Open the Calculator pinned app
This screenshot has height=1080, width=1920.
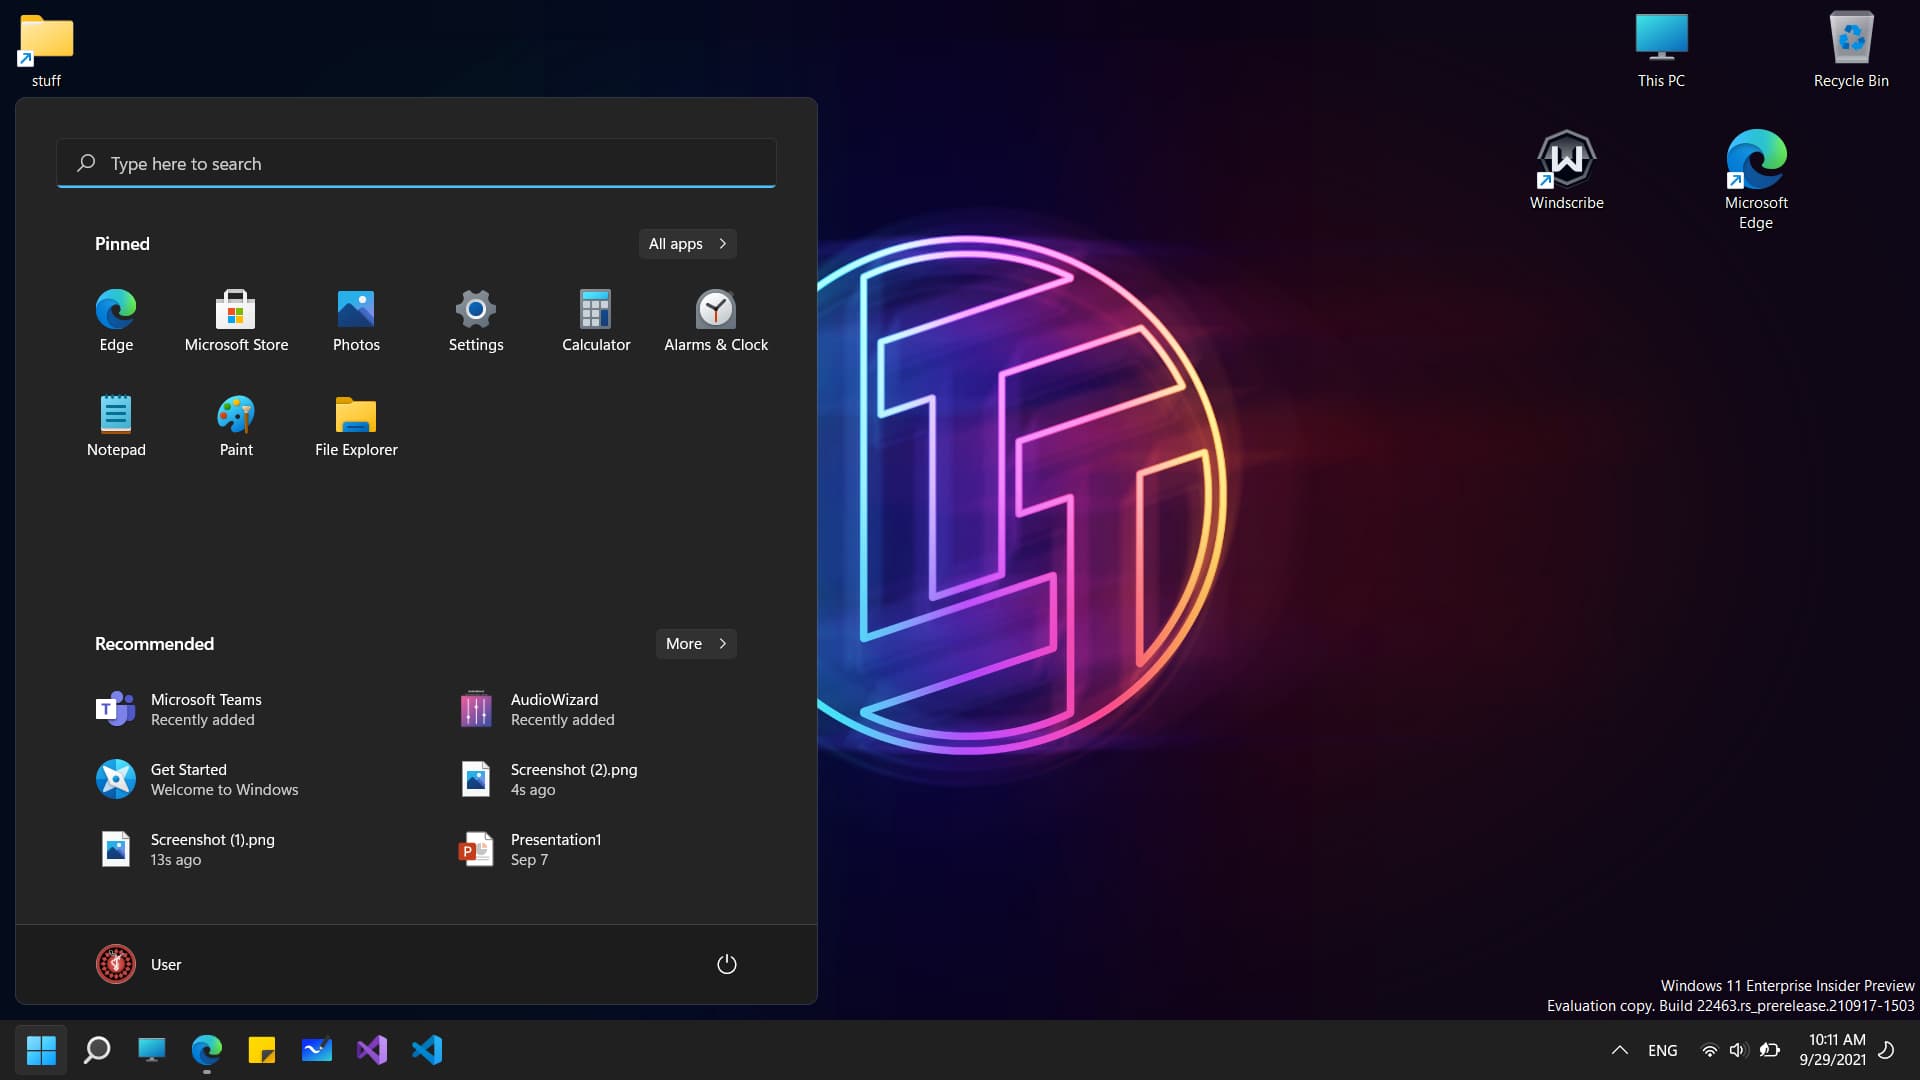point(596,320)
